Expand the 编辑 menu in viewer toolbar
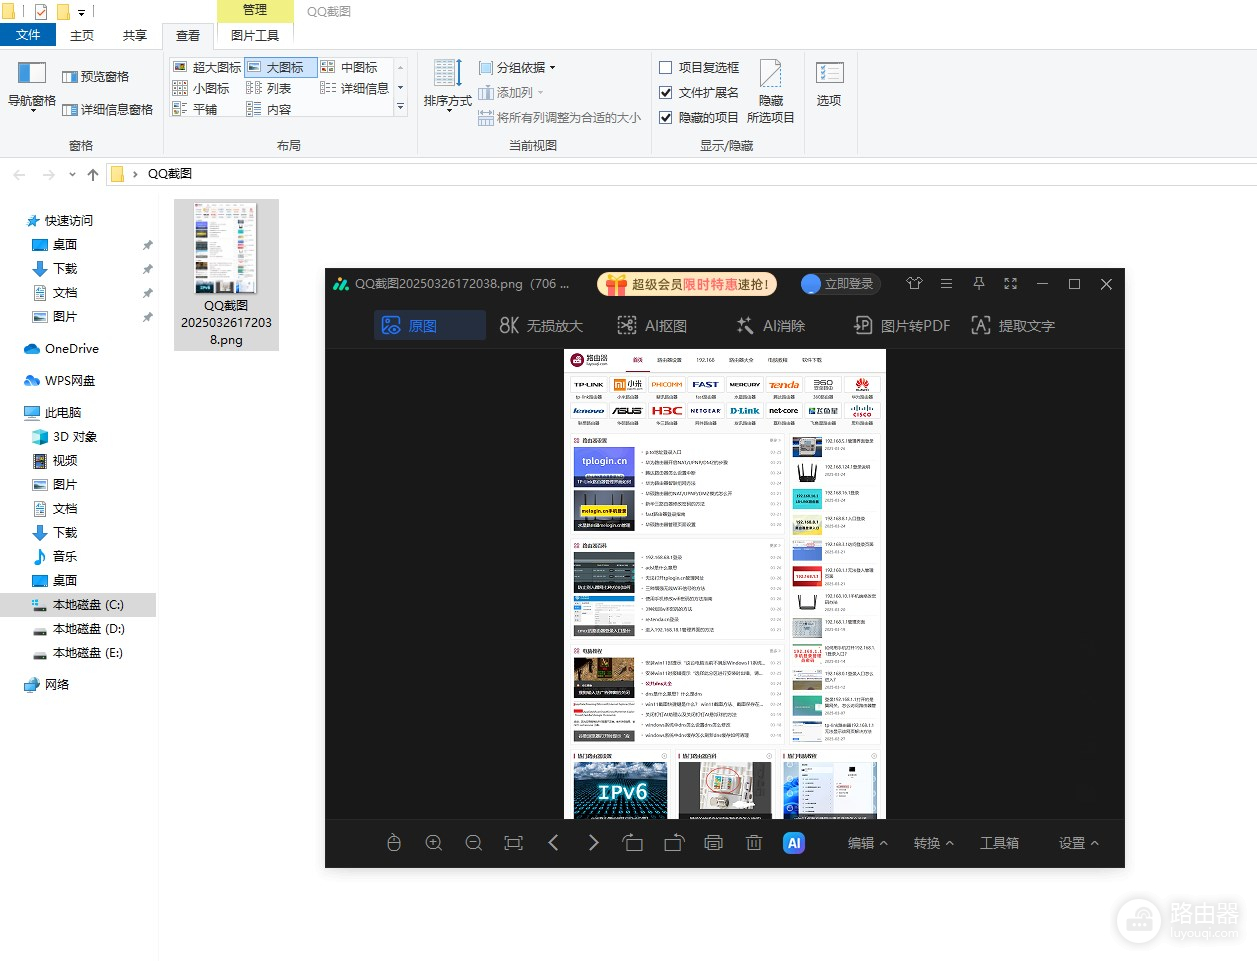 click(x=867, y=843)
